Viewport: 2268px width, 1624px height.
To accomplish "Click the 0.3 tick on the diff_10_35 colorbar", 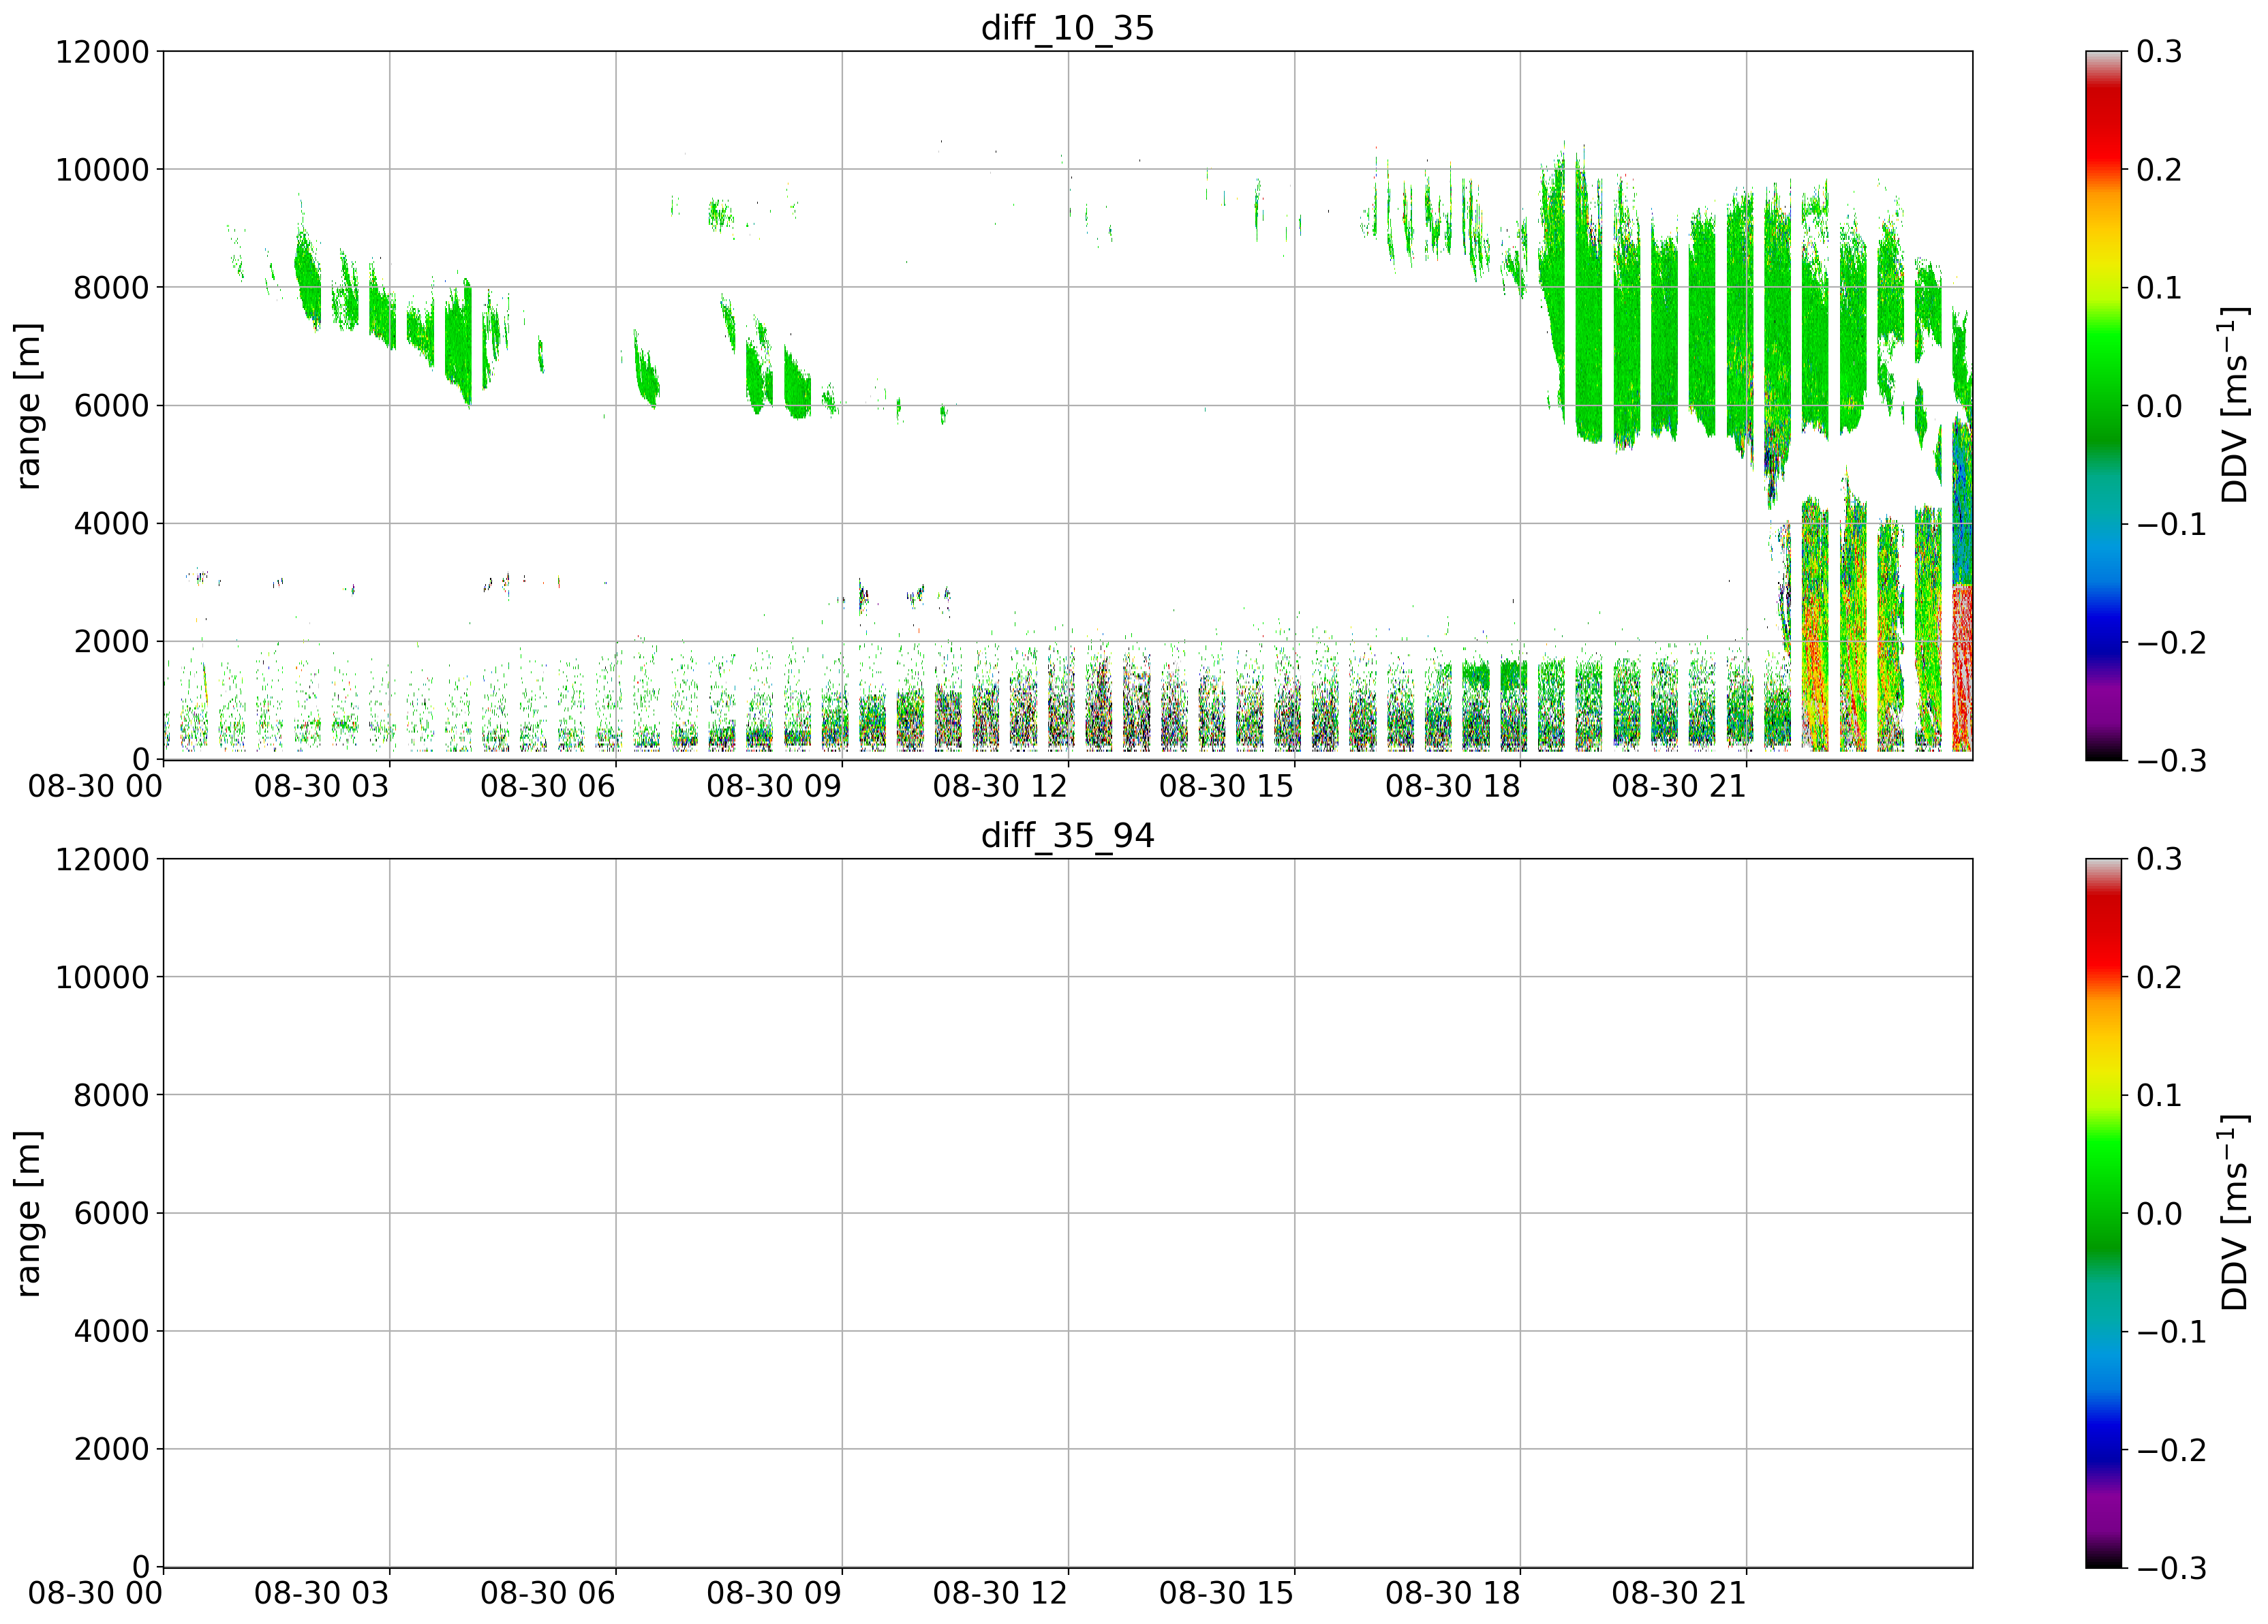I will (2160, 52).
